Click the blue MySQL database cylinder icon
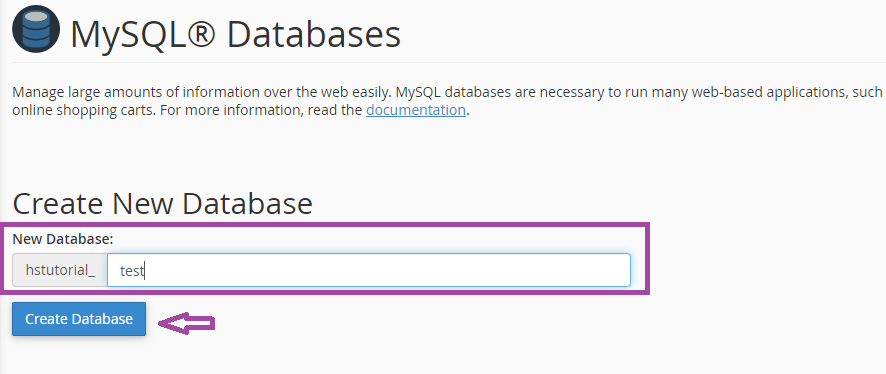This screenshot has height=374, width=886. [x=36, y=29]
